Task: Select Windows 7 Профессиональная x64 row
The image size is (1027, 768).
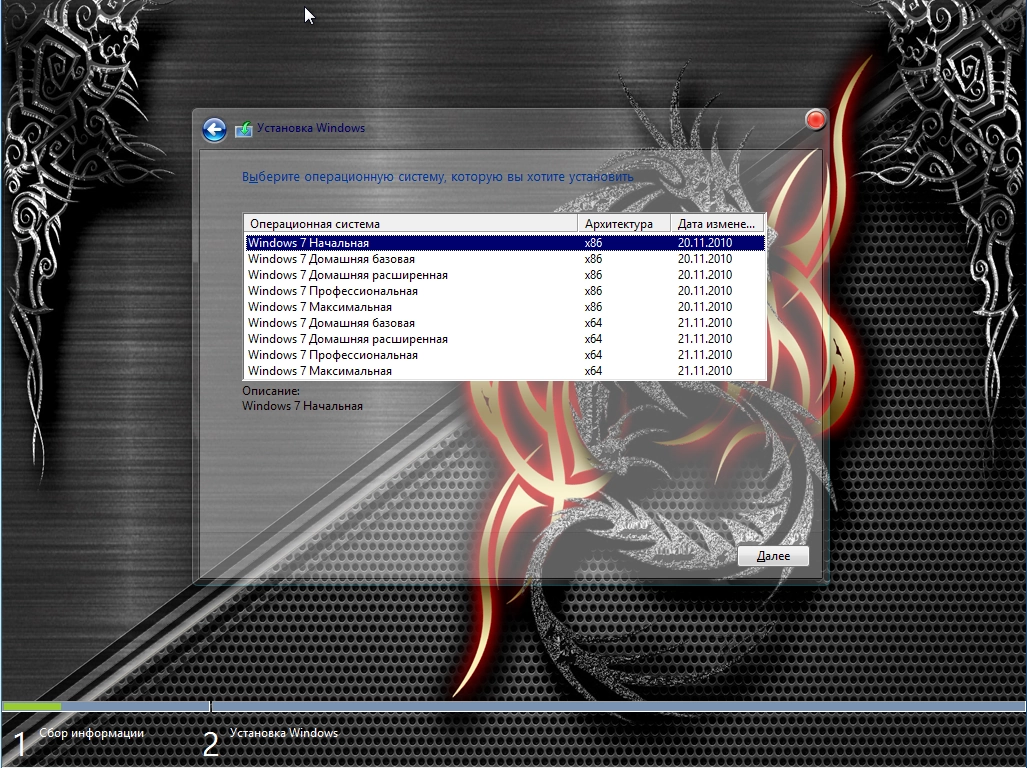Action: [x=505, y=355]
